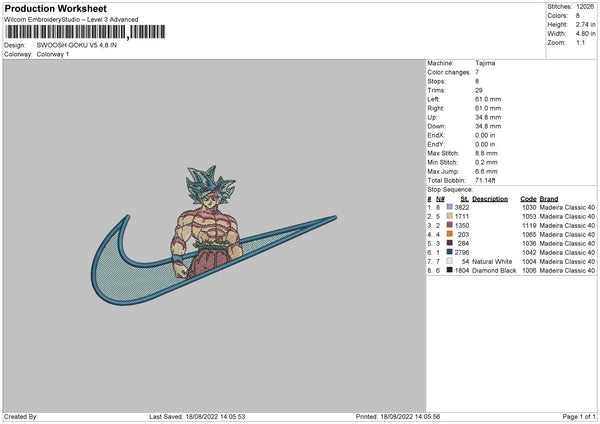Image resolution: width=600 pixels, height=424 pixels.
Task: Select the Diamond Black color swatch
Action: pyautogui.click(x=449, y=270)
